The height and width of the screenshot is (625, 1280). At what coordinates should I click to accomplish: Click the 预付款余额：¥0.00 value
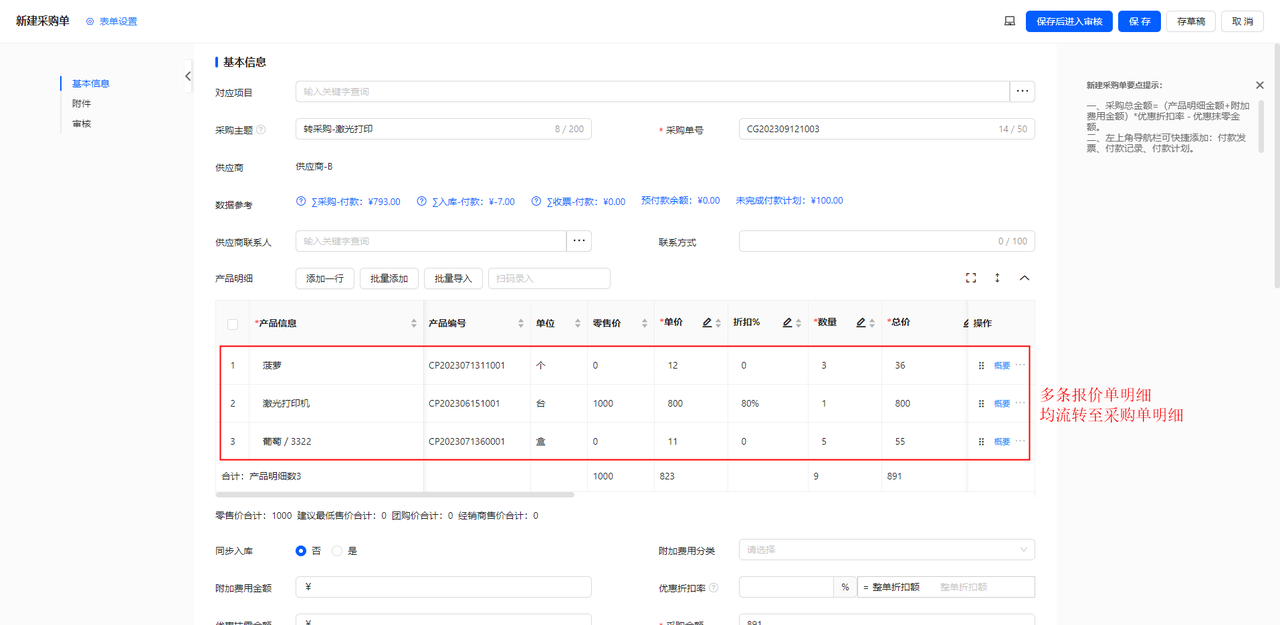point(680,200)
